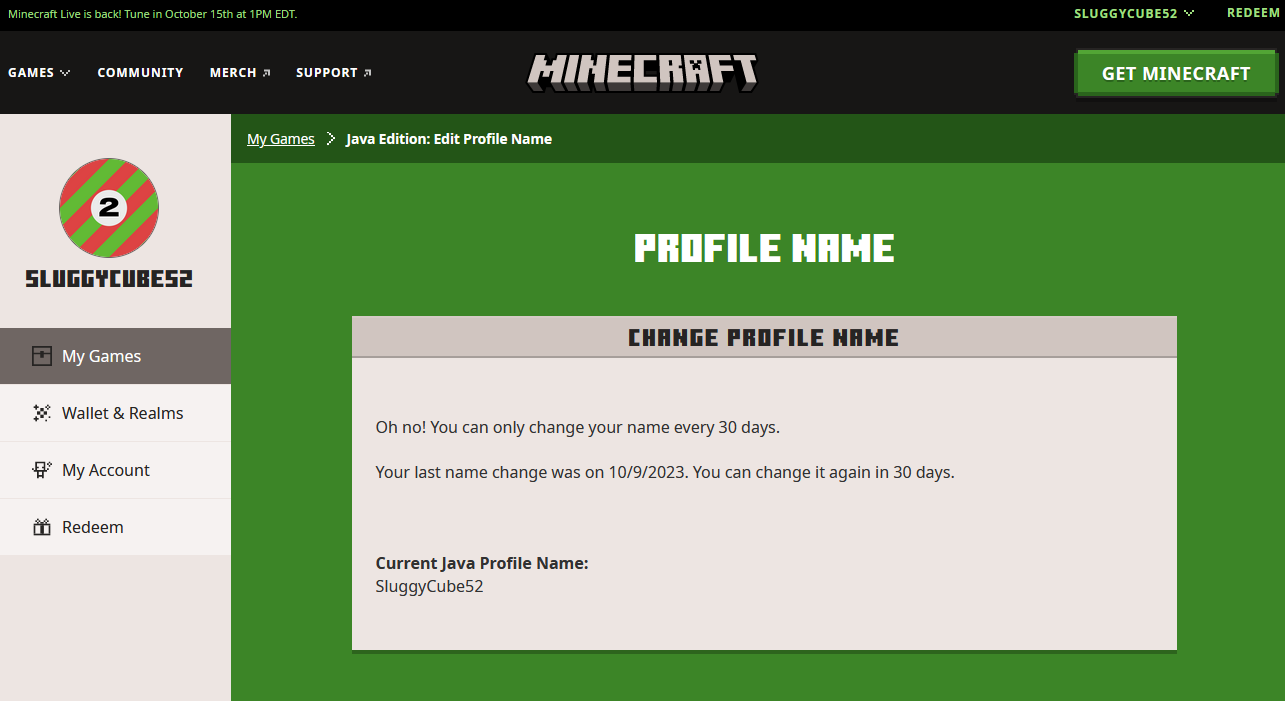Open My Account in the sidebar
This screenshot has width=1285, height=701.
tap(115, 470)
